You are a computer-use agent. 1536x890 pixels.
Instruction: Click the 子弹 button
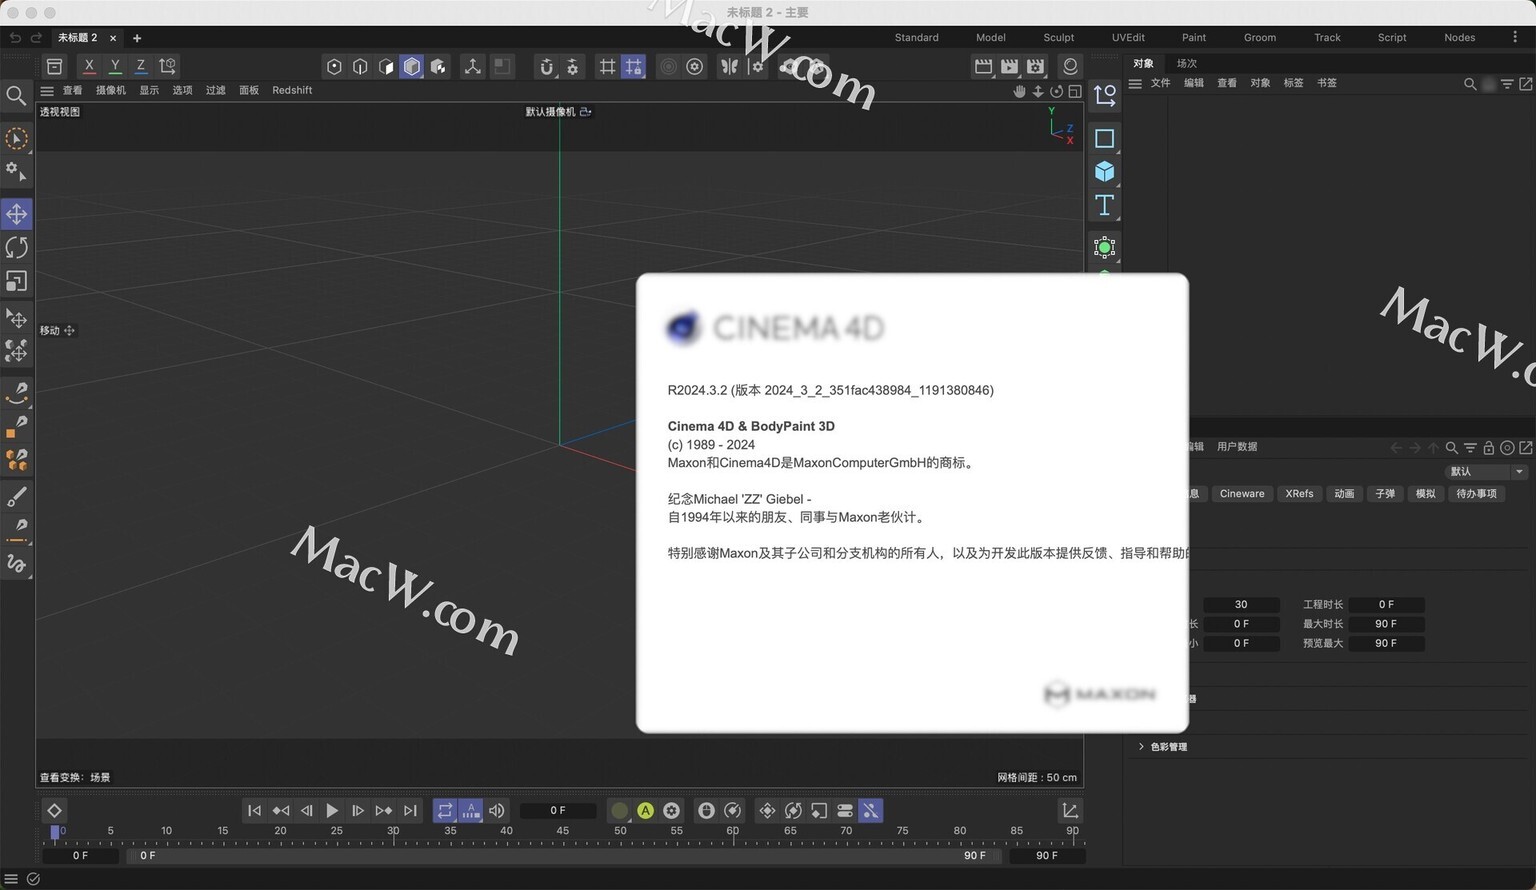point(1385,494)
